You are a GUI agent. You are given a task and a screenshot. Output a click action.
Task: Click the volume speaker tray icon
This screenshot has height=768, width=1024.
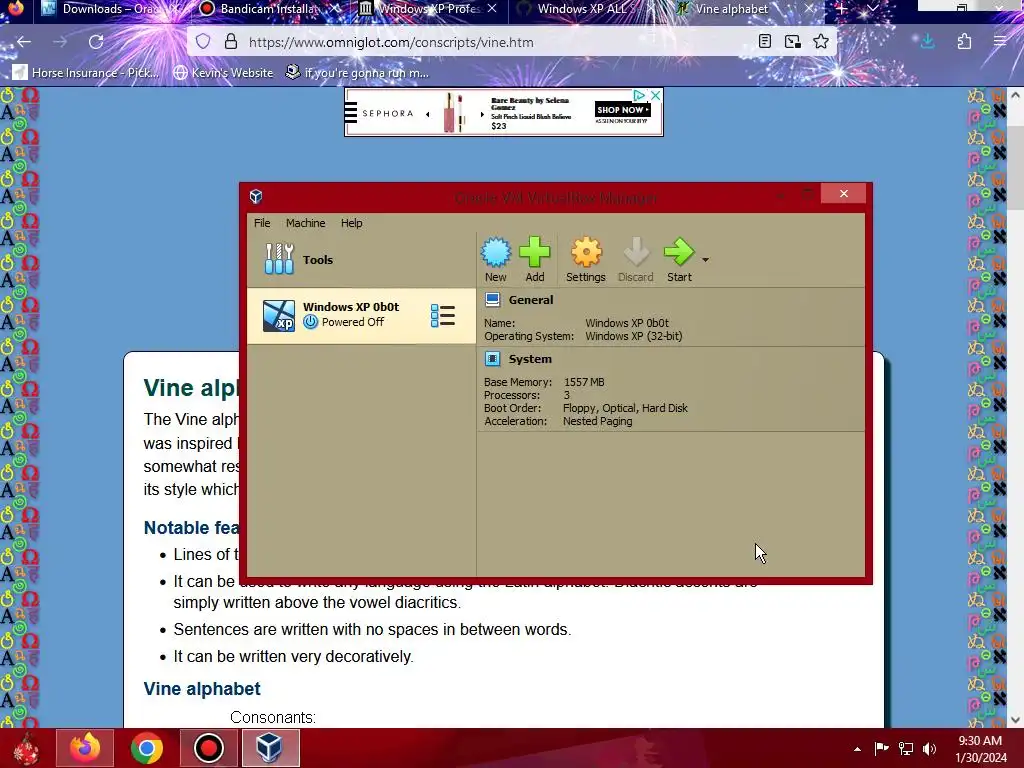point(929,748)
